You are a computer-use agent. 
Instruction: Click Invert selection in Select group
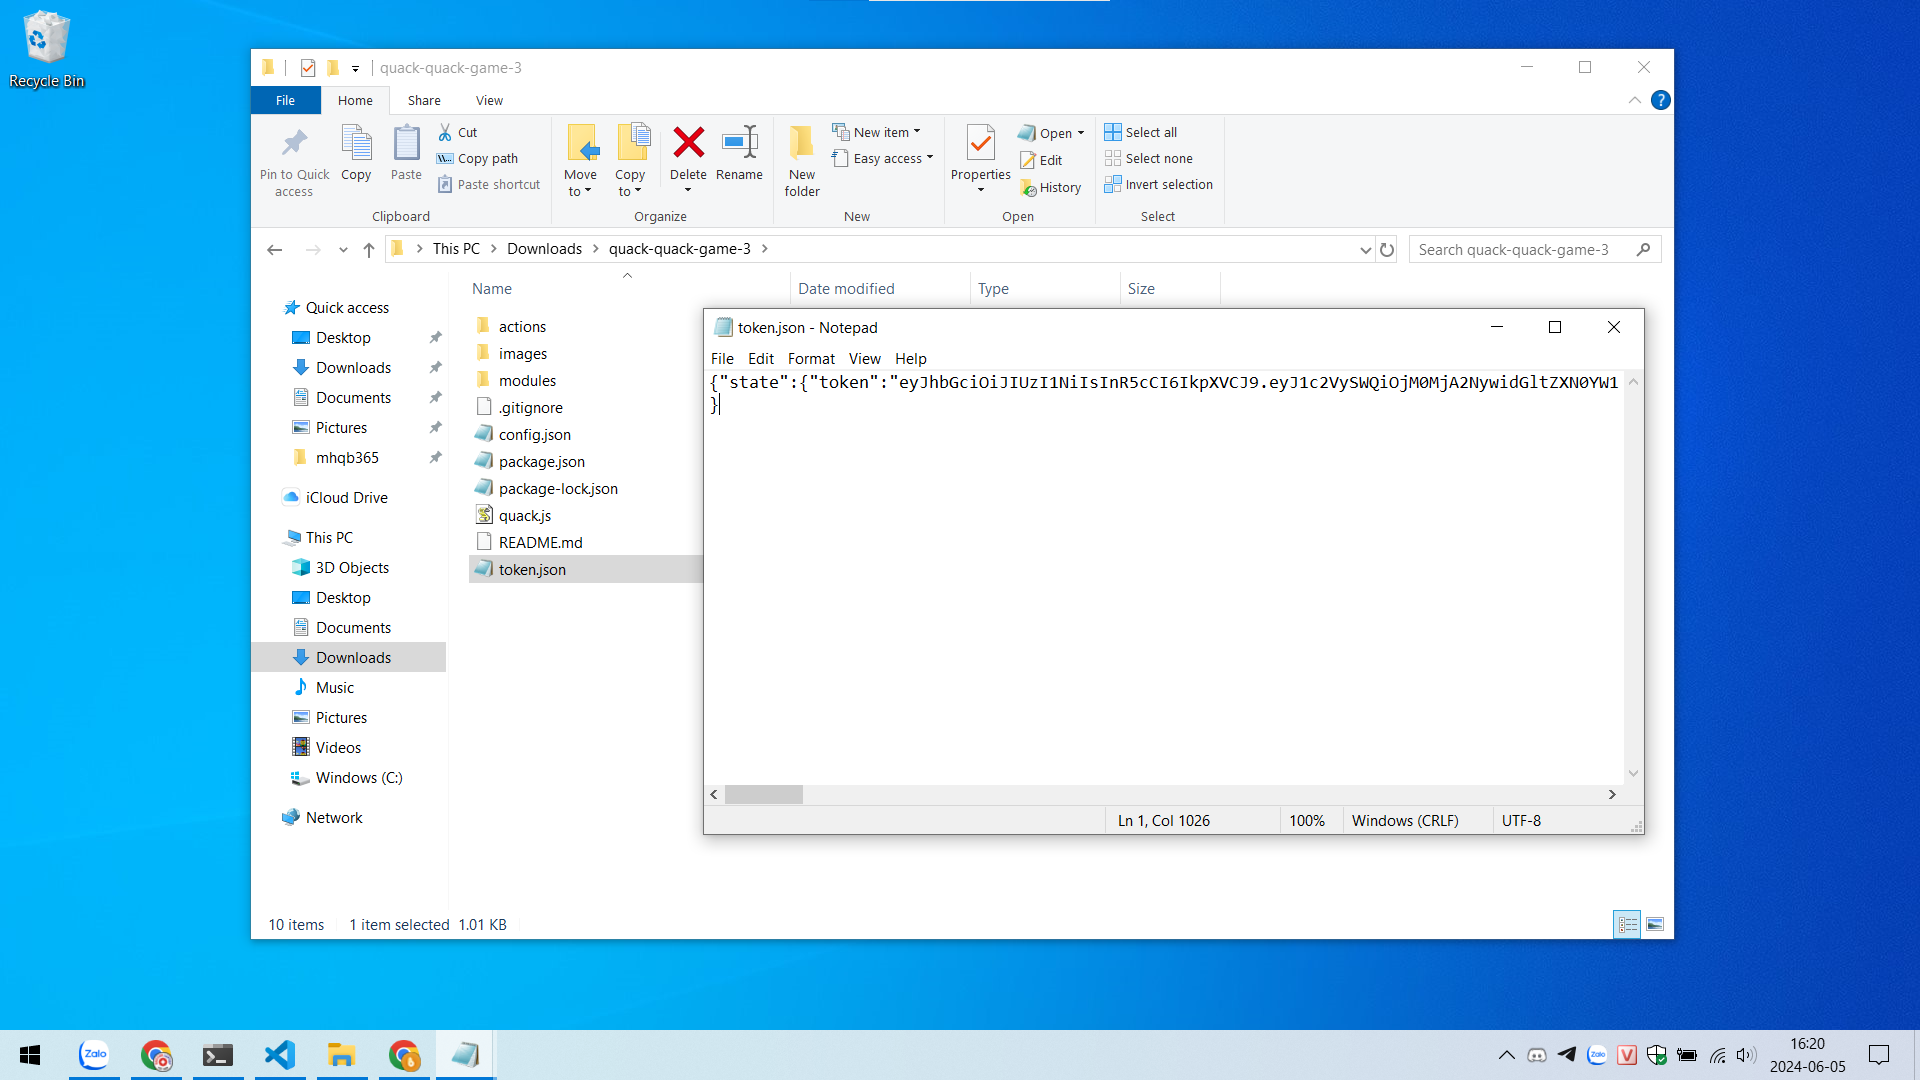click(x=1158, y=185)
